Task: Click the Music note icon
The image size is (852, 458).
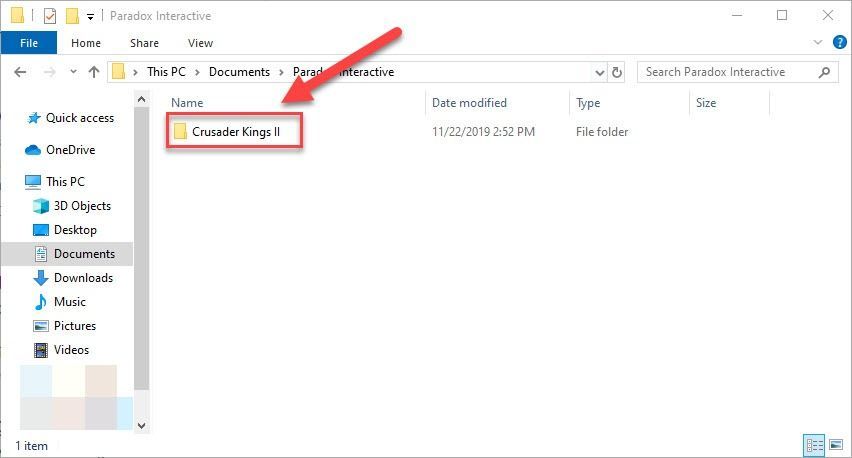Action: click(x=40, y=302)
